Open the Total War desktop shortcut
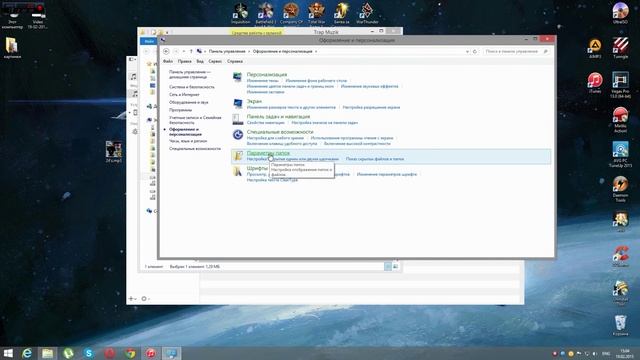Screen dimensions: 640x360 pos(316,13)
